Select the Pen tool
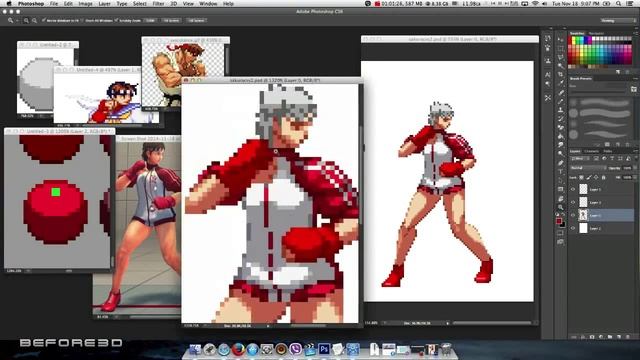 coord(561,162)
